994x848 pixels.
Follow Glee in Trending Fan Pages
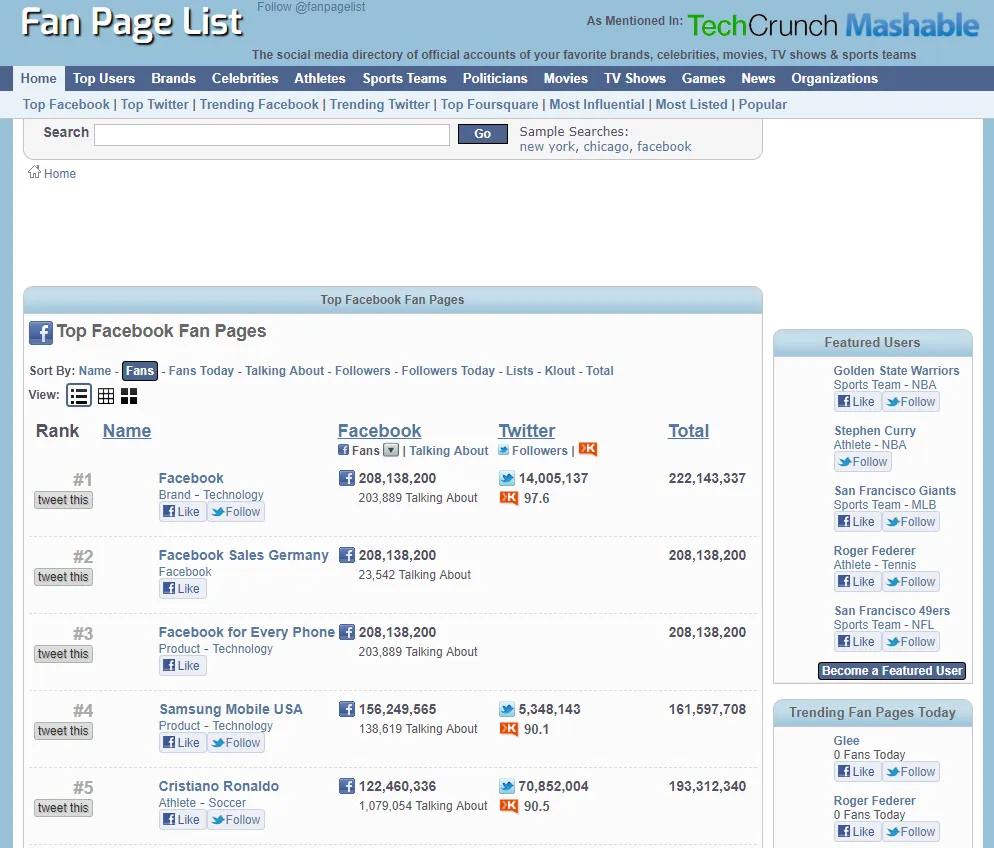(x=911, y=771)
